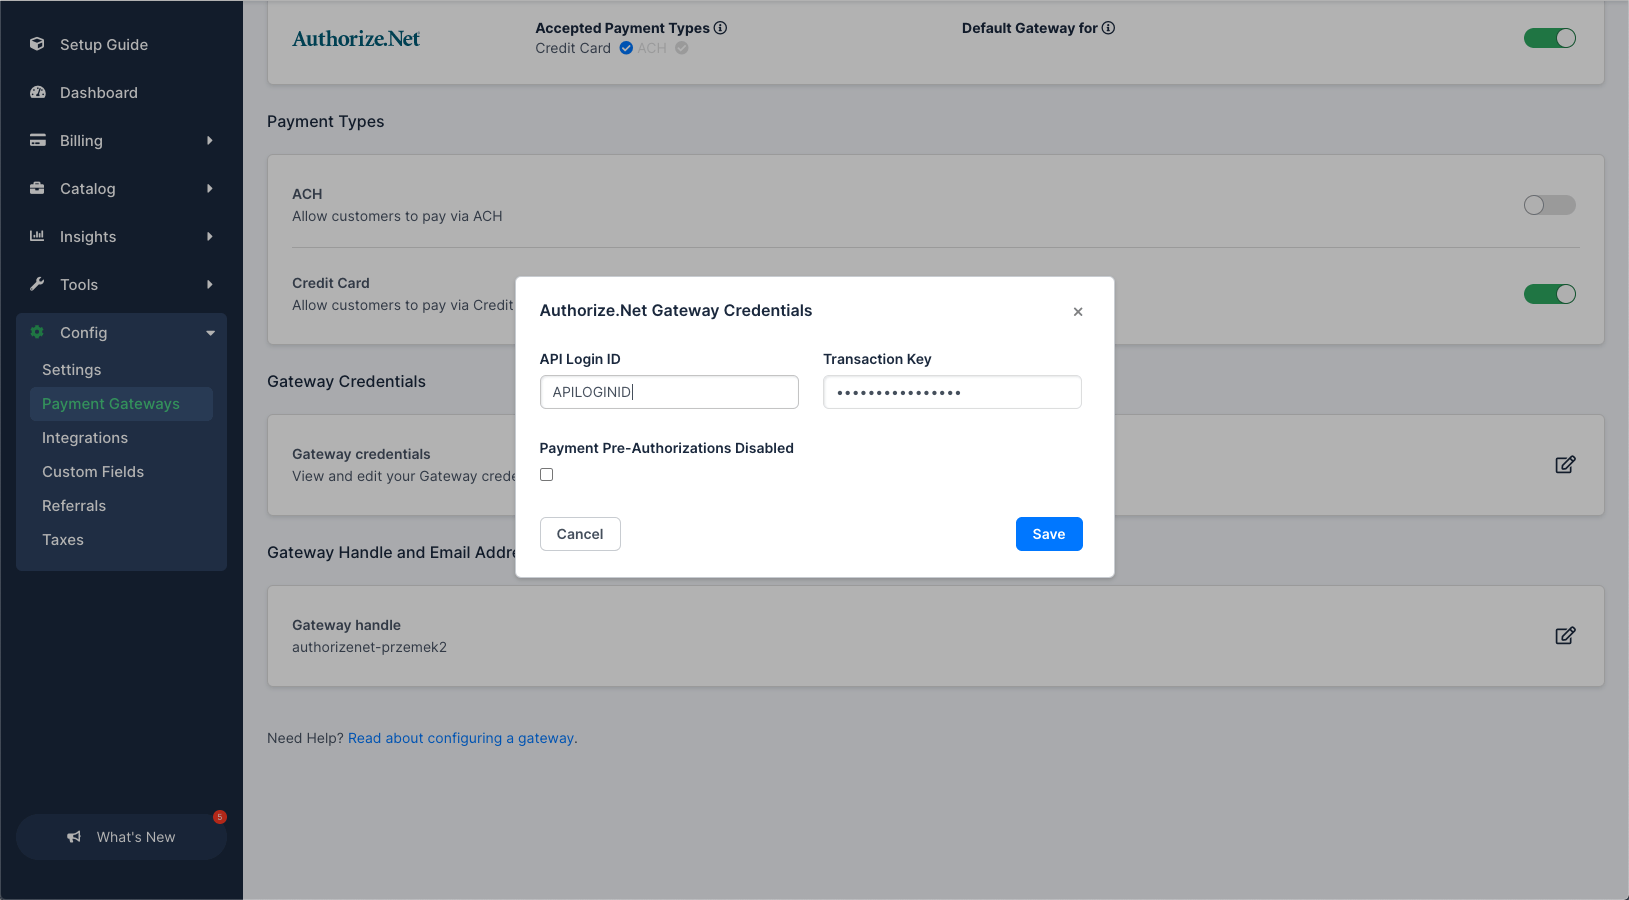The height and width of the screenshot is (900, 1629).
Task: Click the Setup Guide cube icon
Action: tap(37, 44)
